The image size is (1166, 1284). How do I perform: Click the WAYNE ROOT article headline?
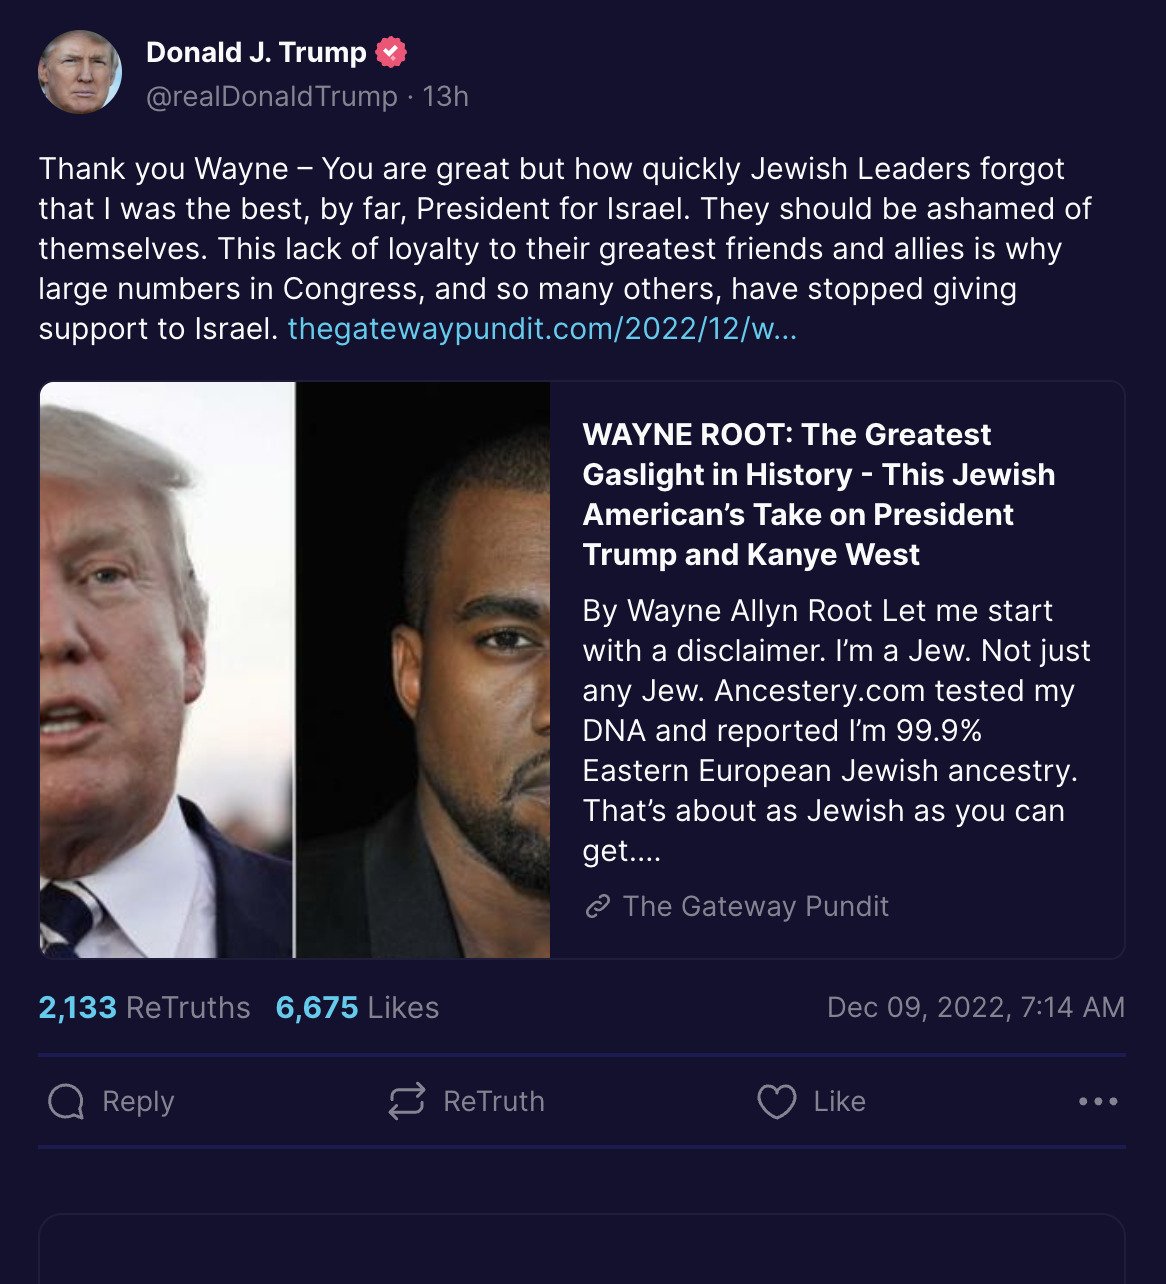coord(819,494)
